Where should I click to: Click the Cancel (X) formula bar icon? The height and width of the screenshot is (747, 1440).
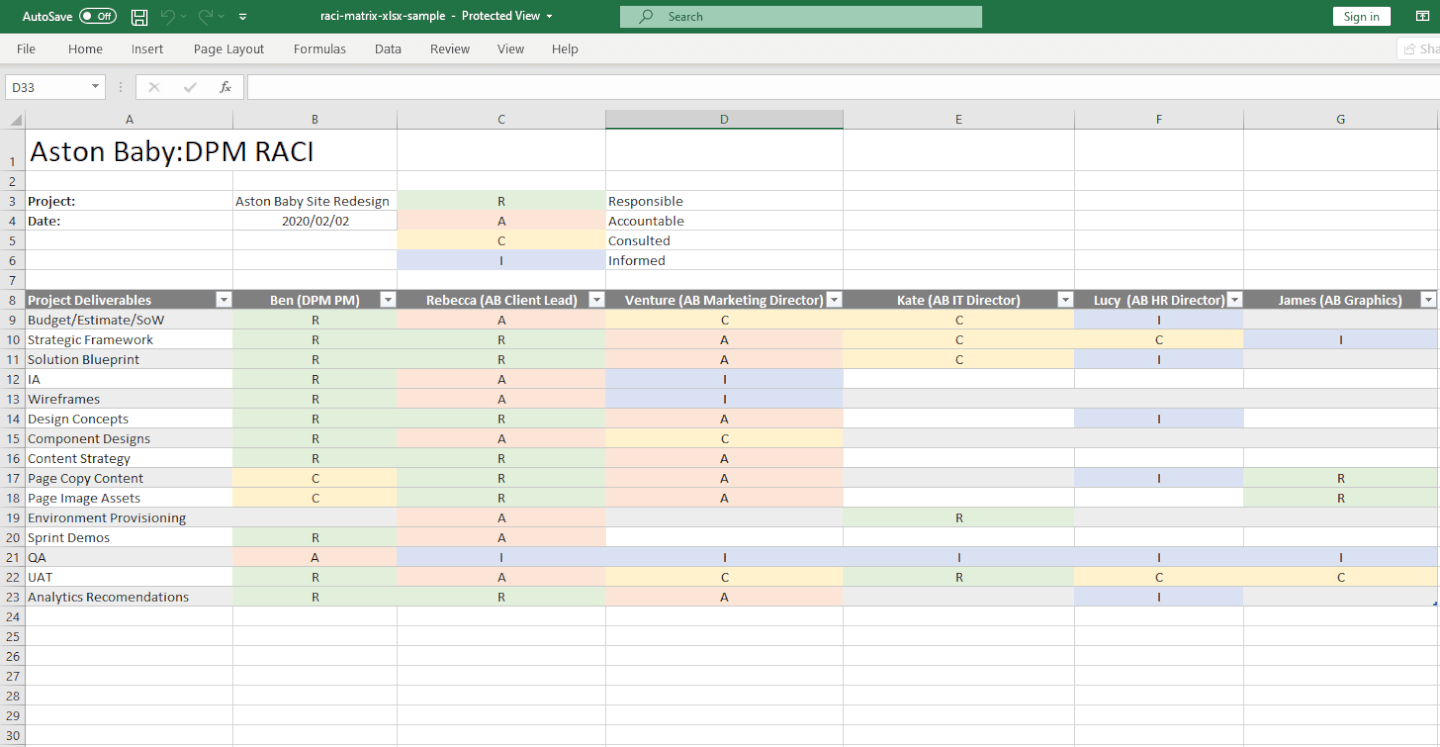click(x=154, y=87)
